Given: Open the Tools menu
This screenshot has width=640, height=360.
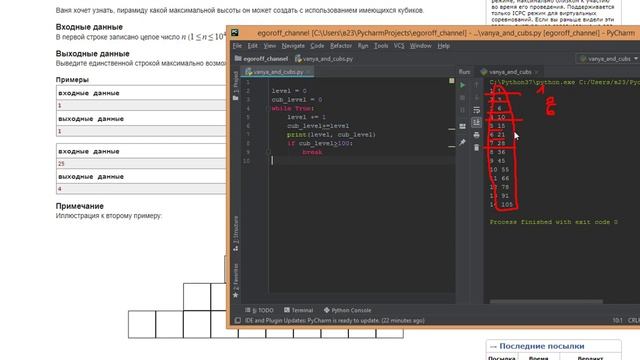Looking at the screenshot, I should (x=381, y=46).
